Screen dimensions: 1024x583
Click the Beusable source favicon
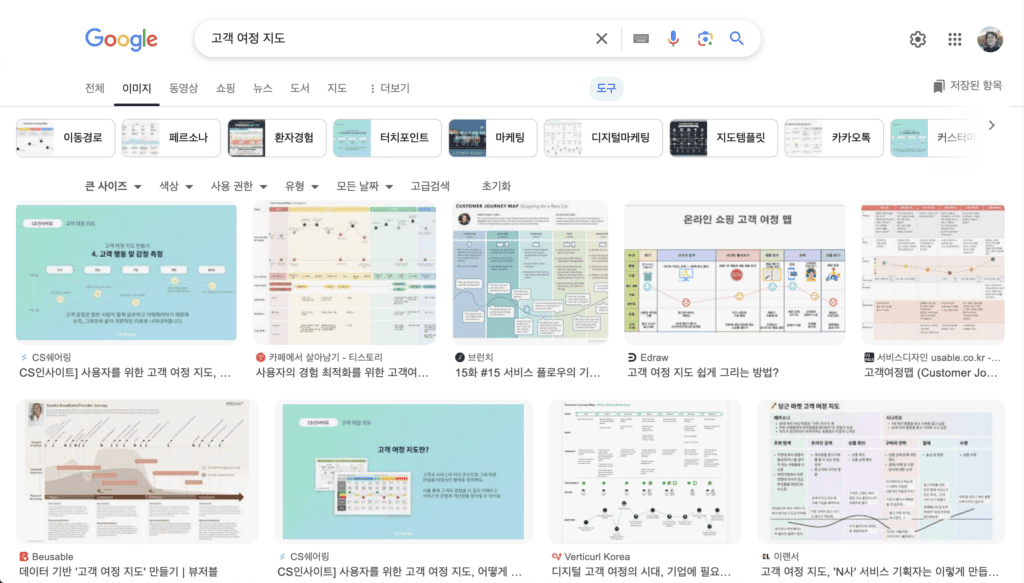click(24, 557)
